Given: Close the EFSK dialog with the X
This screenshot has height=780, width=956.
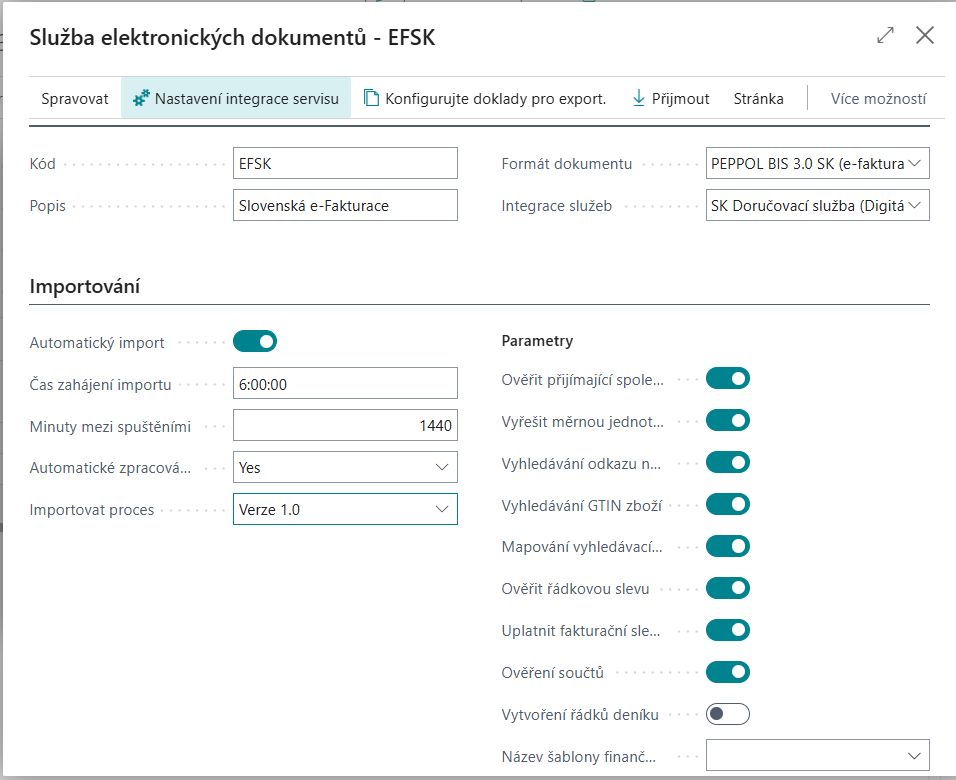Looking at the screenshot, I should tap(925, 35).
